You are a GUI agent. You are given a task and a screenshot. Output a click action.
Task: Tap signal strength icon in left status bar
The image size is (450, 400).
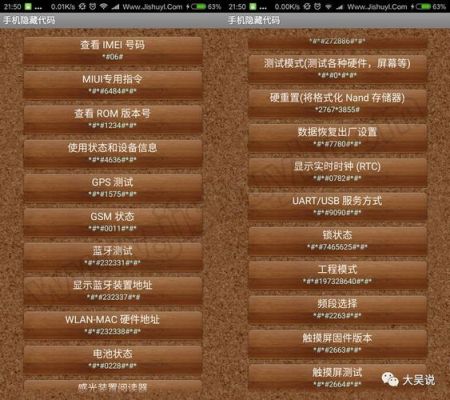(115, 6)
